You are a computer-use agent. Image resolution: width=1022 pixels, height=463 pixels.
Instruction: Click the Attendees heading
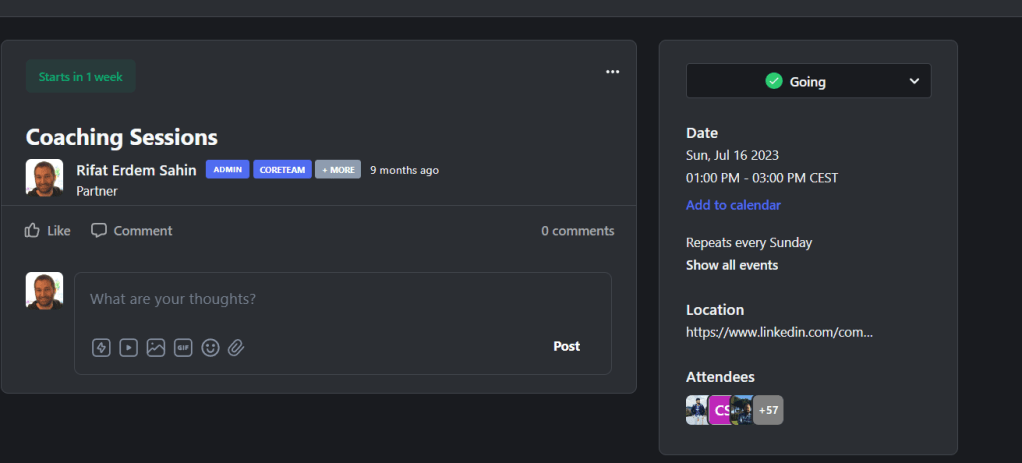pos(720,377)
